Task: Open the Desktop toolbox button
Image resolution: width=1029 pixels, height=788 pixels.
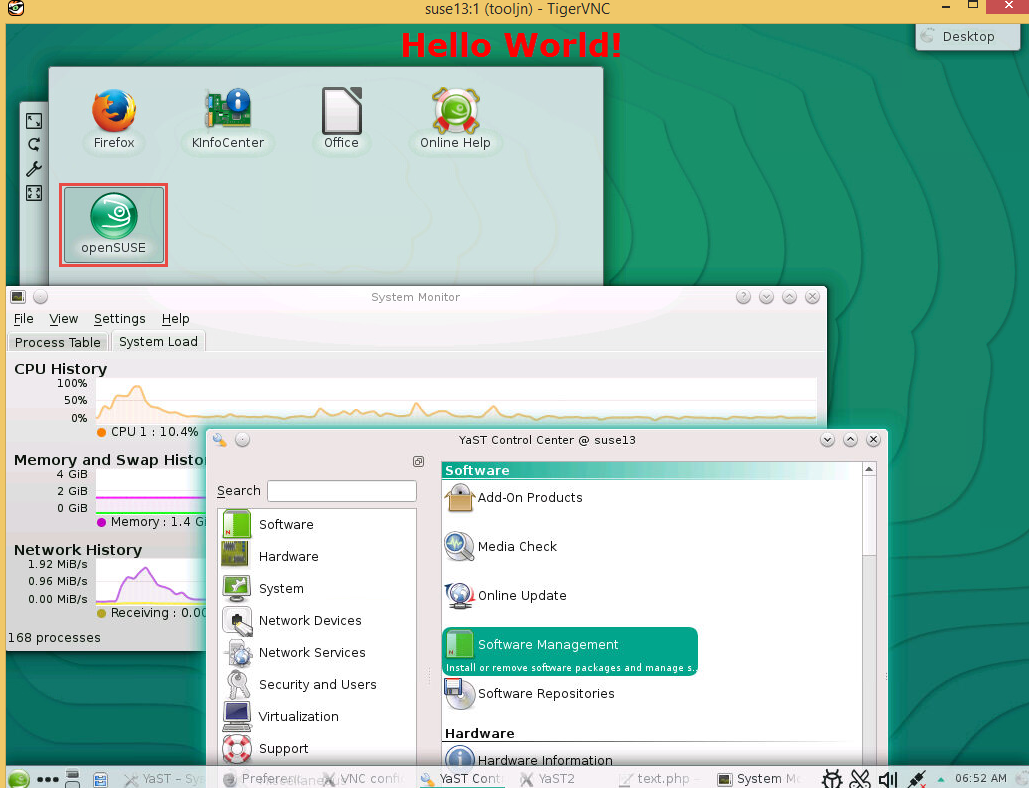Action: (x=967, y=37)
